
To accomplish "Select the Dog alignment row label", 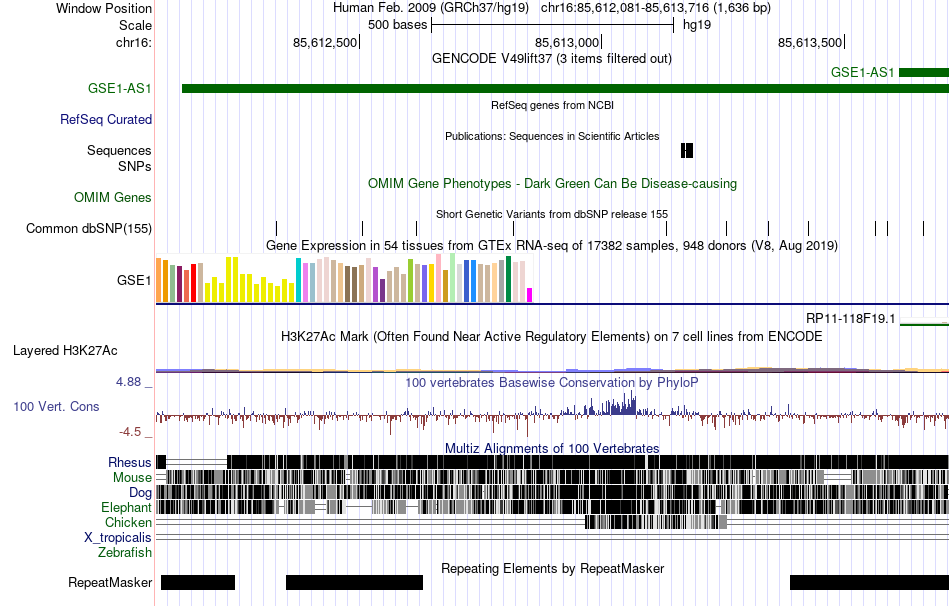I will [x=140, y=493].
